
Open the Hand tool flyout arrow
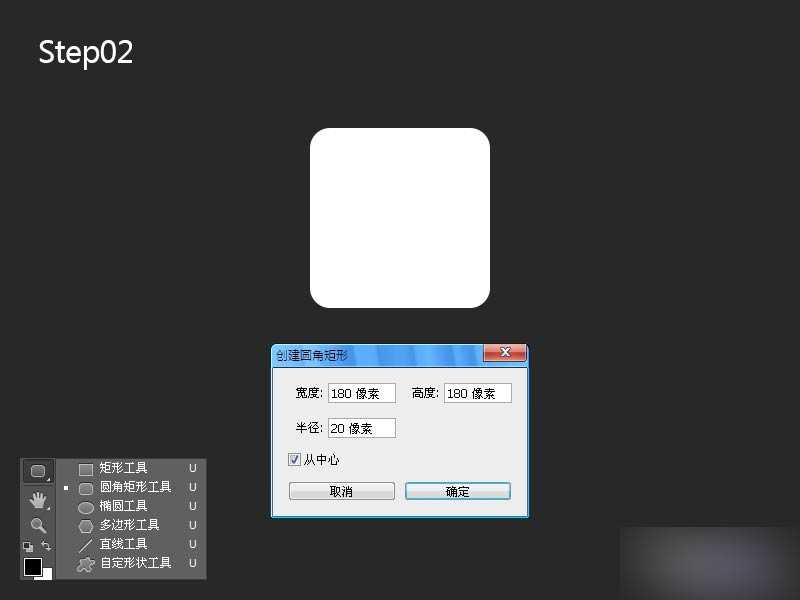48,510
